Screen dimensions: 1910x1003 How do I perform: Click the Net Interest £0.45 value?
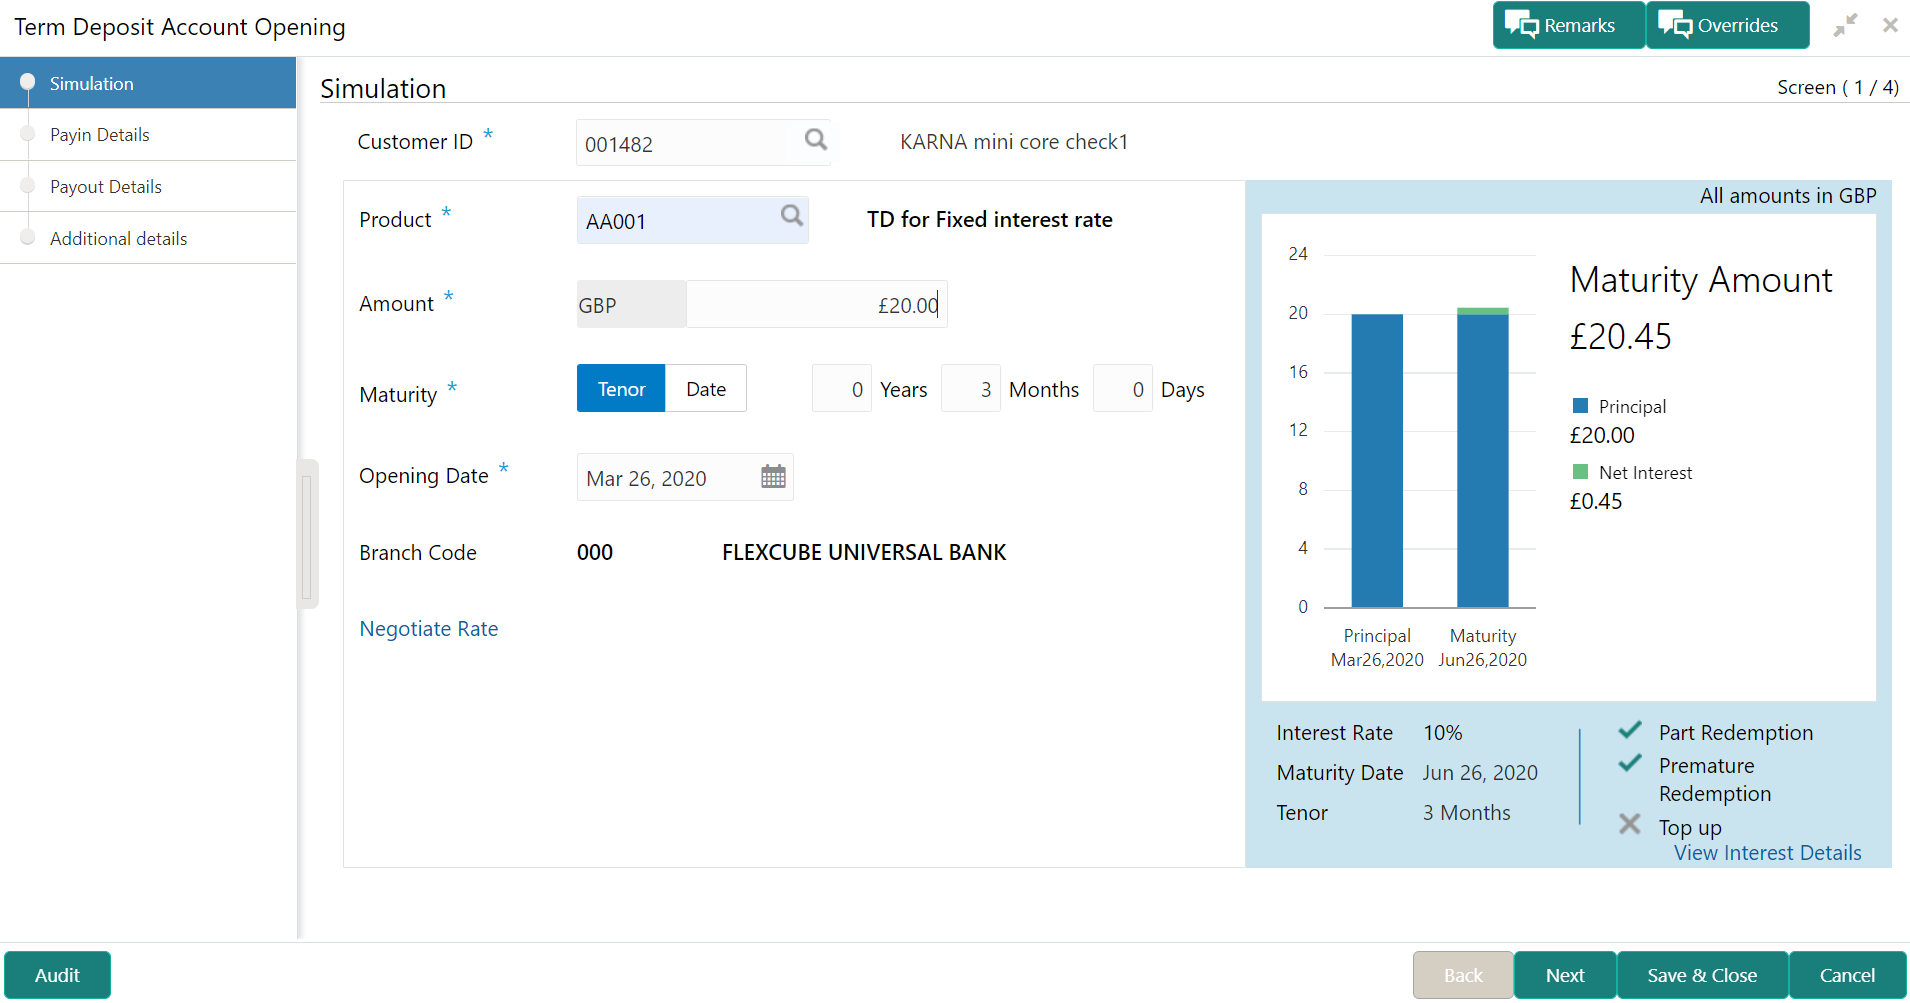[1596, 501]
